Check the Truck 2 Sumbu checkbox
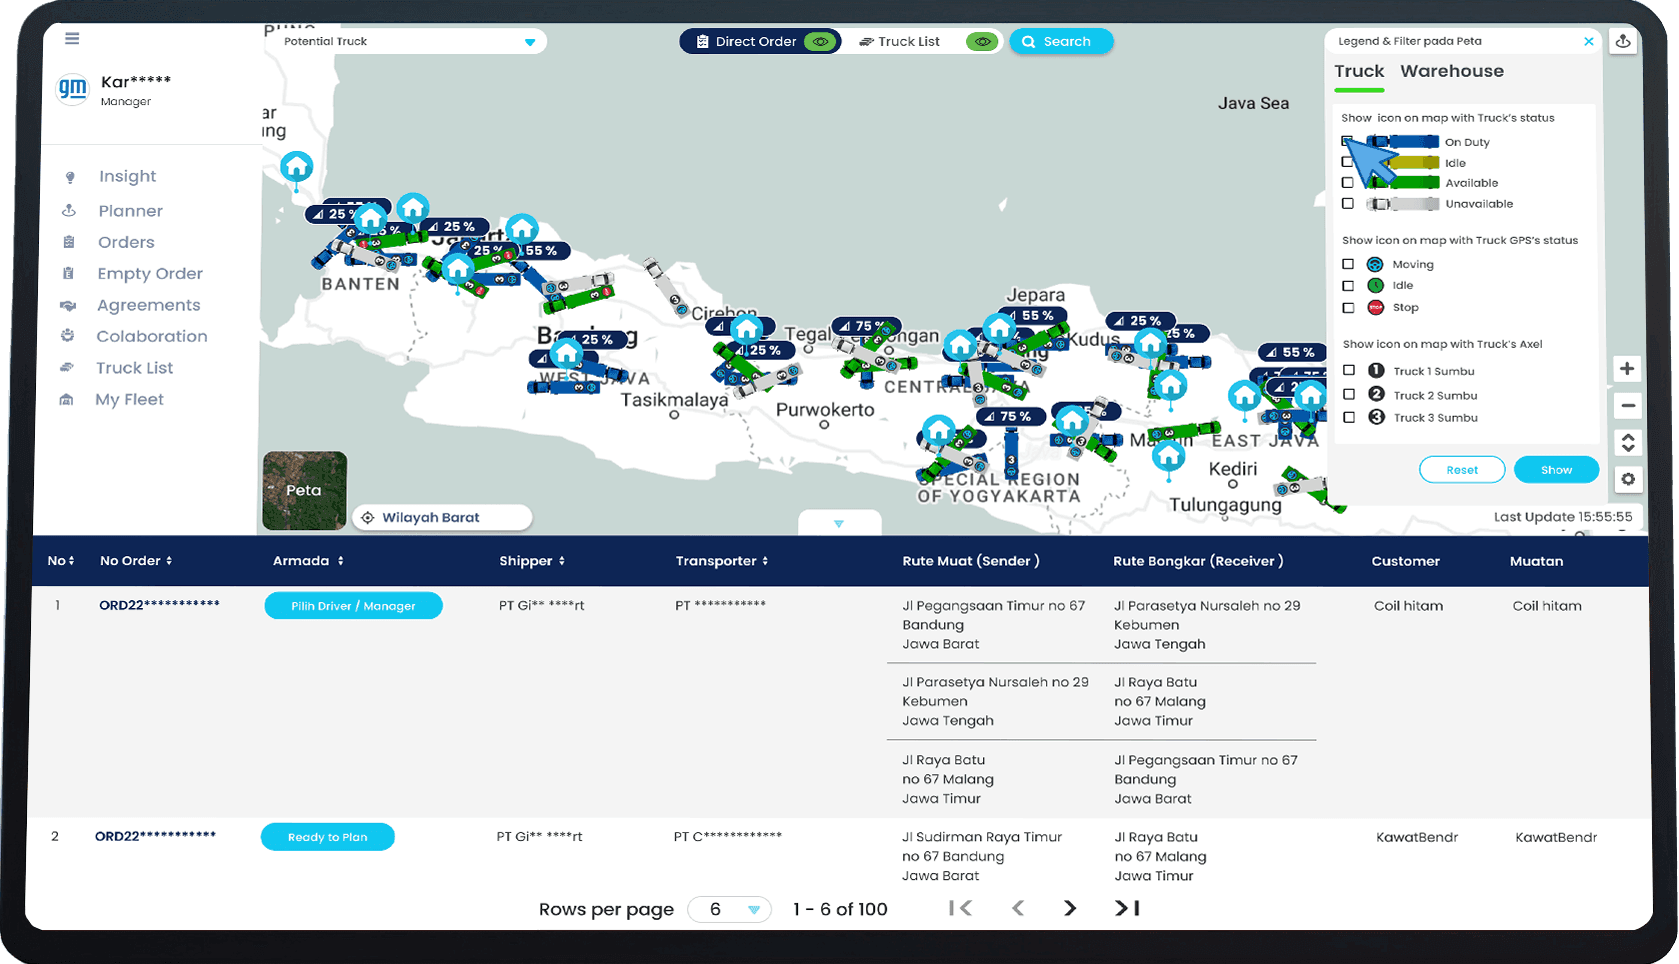This screenshot has width=1679, height=964. 1349,395
